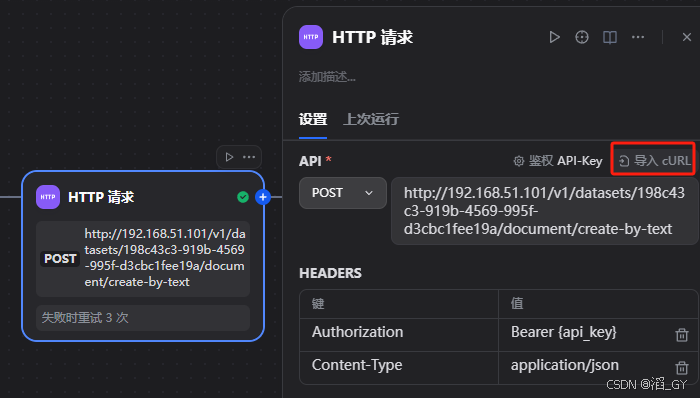Click the 值 column header
Image resolution: width=700 pixels, height=398 pixels.
(x=517, y=303)
